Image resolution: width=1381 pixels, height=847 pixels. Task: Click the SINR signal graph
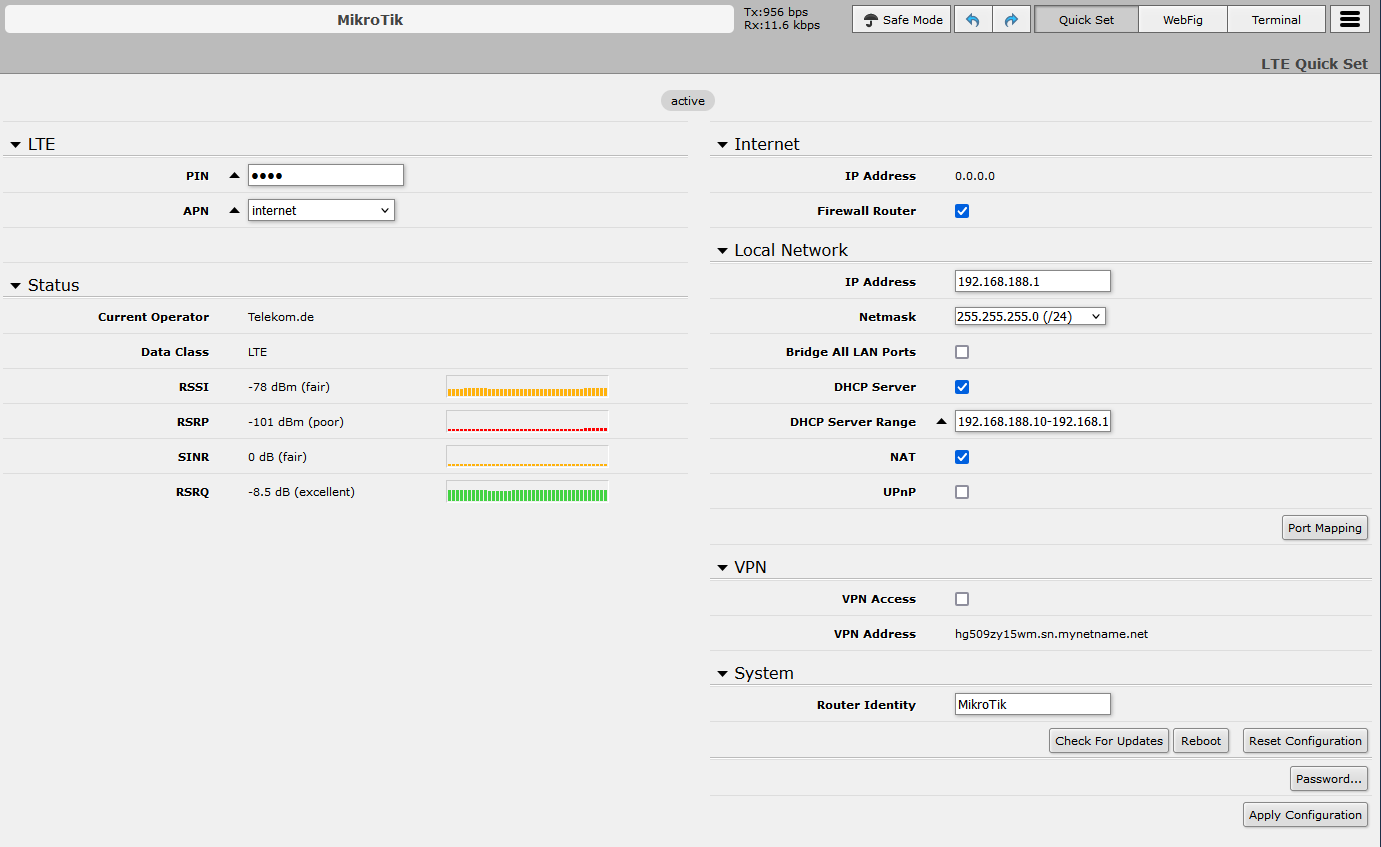pyautogui.click(x=527, y=457)
